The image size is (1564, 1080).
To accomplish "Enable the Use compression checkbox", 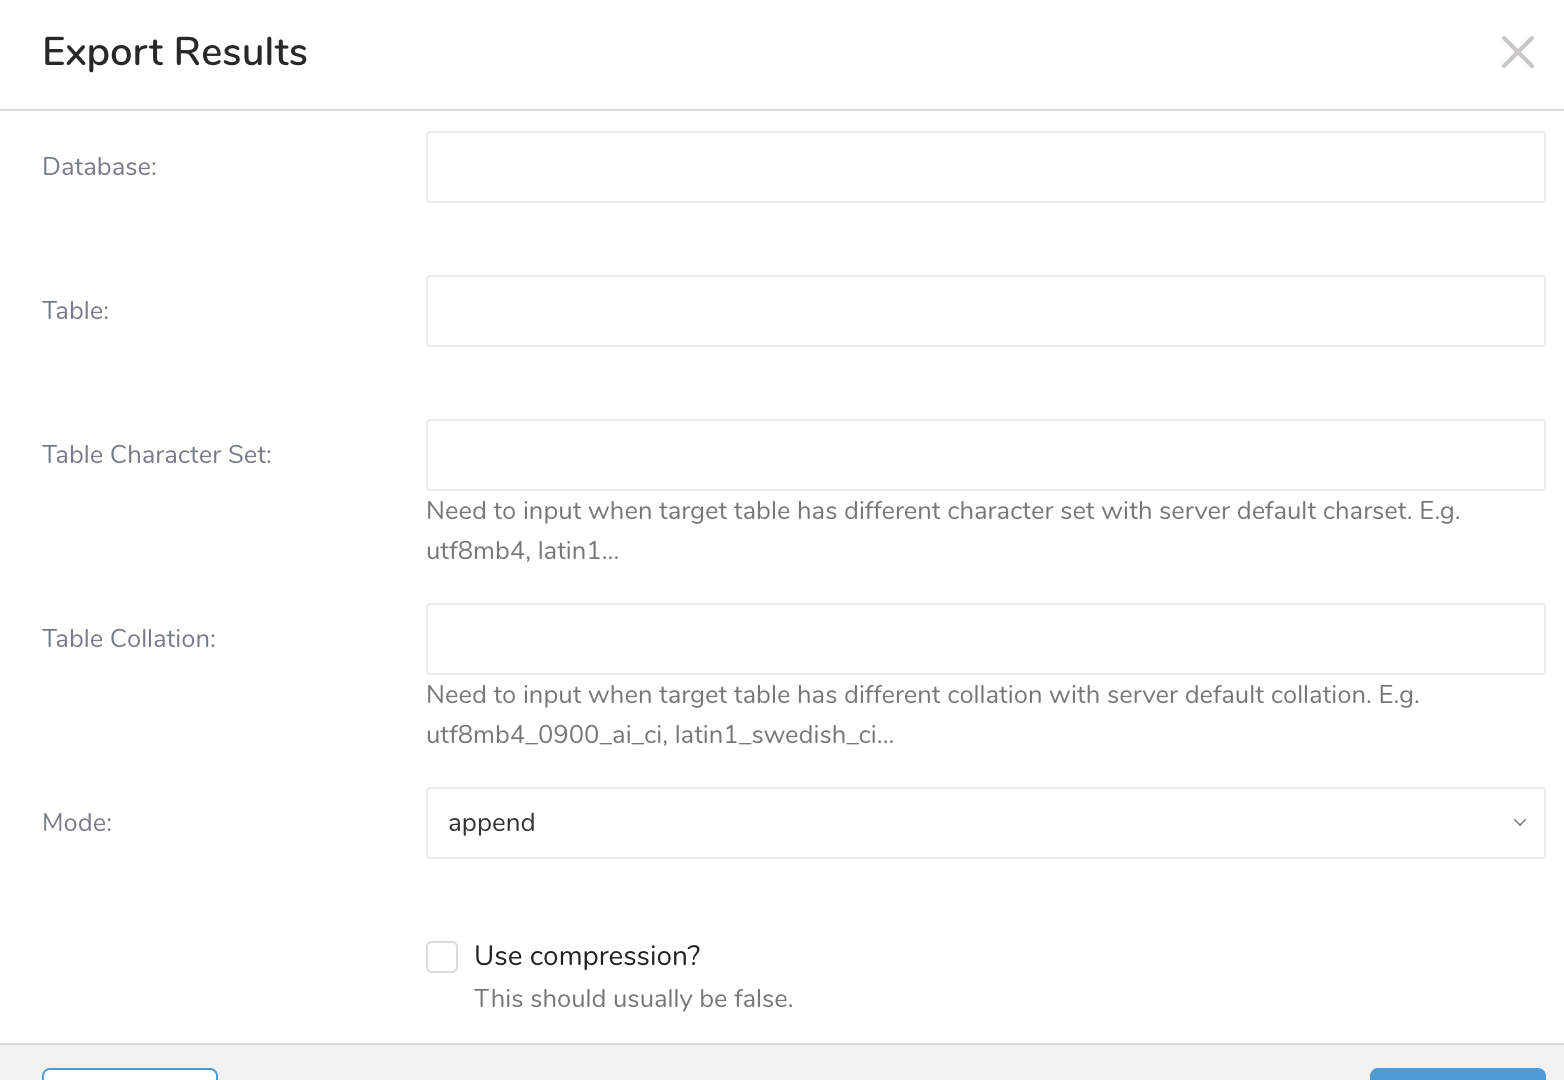I will [442, 957].
